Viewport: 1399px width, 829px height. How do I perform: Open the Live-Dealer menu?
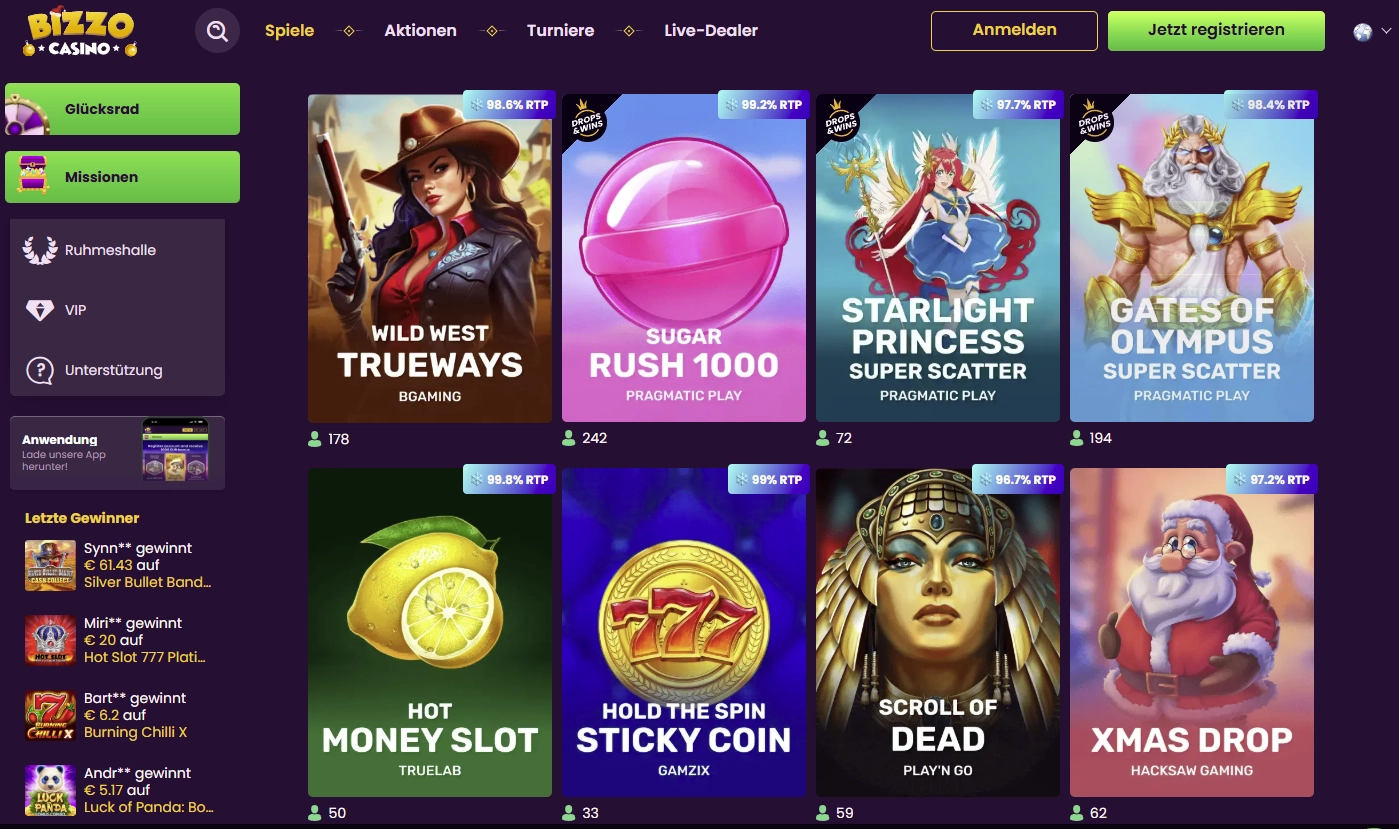tap(708, 30)
